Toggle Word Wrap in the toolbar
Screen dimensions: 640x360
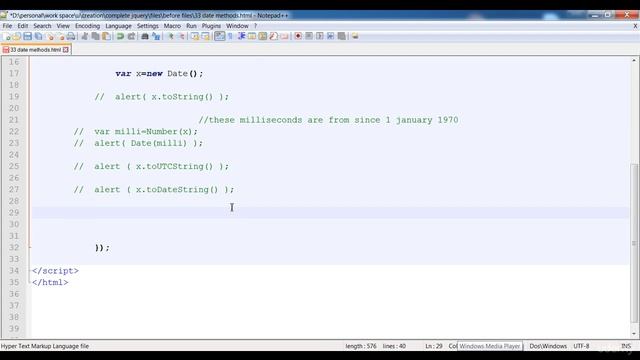point(220,36)
